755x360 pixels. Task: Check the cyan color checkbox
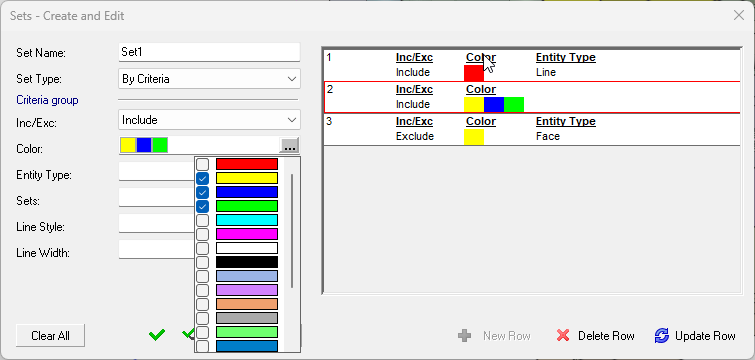(x=203, y=220)
